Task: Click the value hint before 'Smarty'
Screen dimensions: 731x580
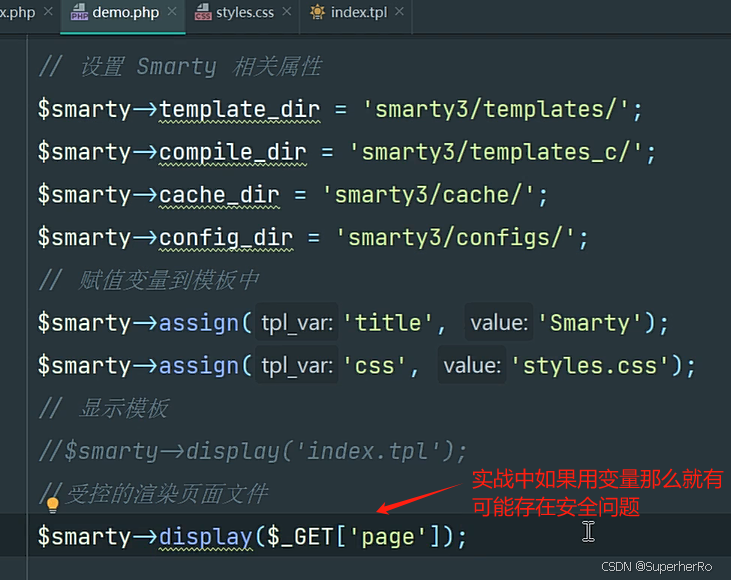Action: coord(499,324)
